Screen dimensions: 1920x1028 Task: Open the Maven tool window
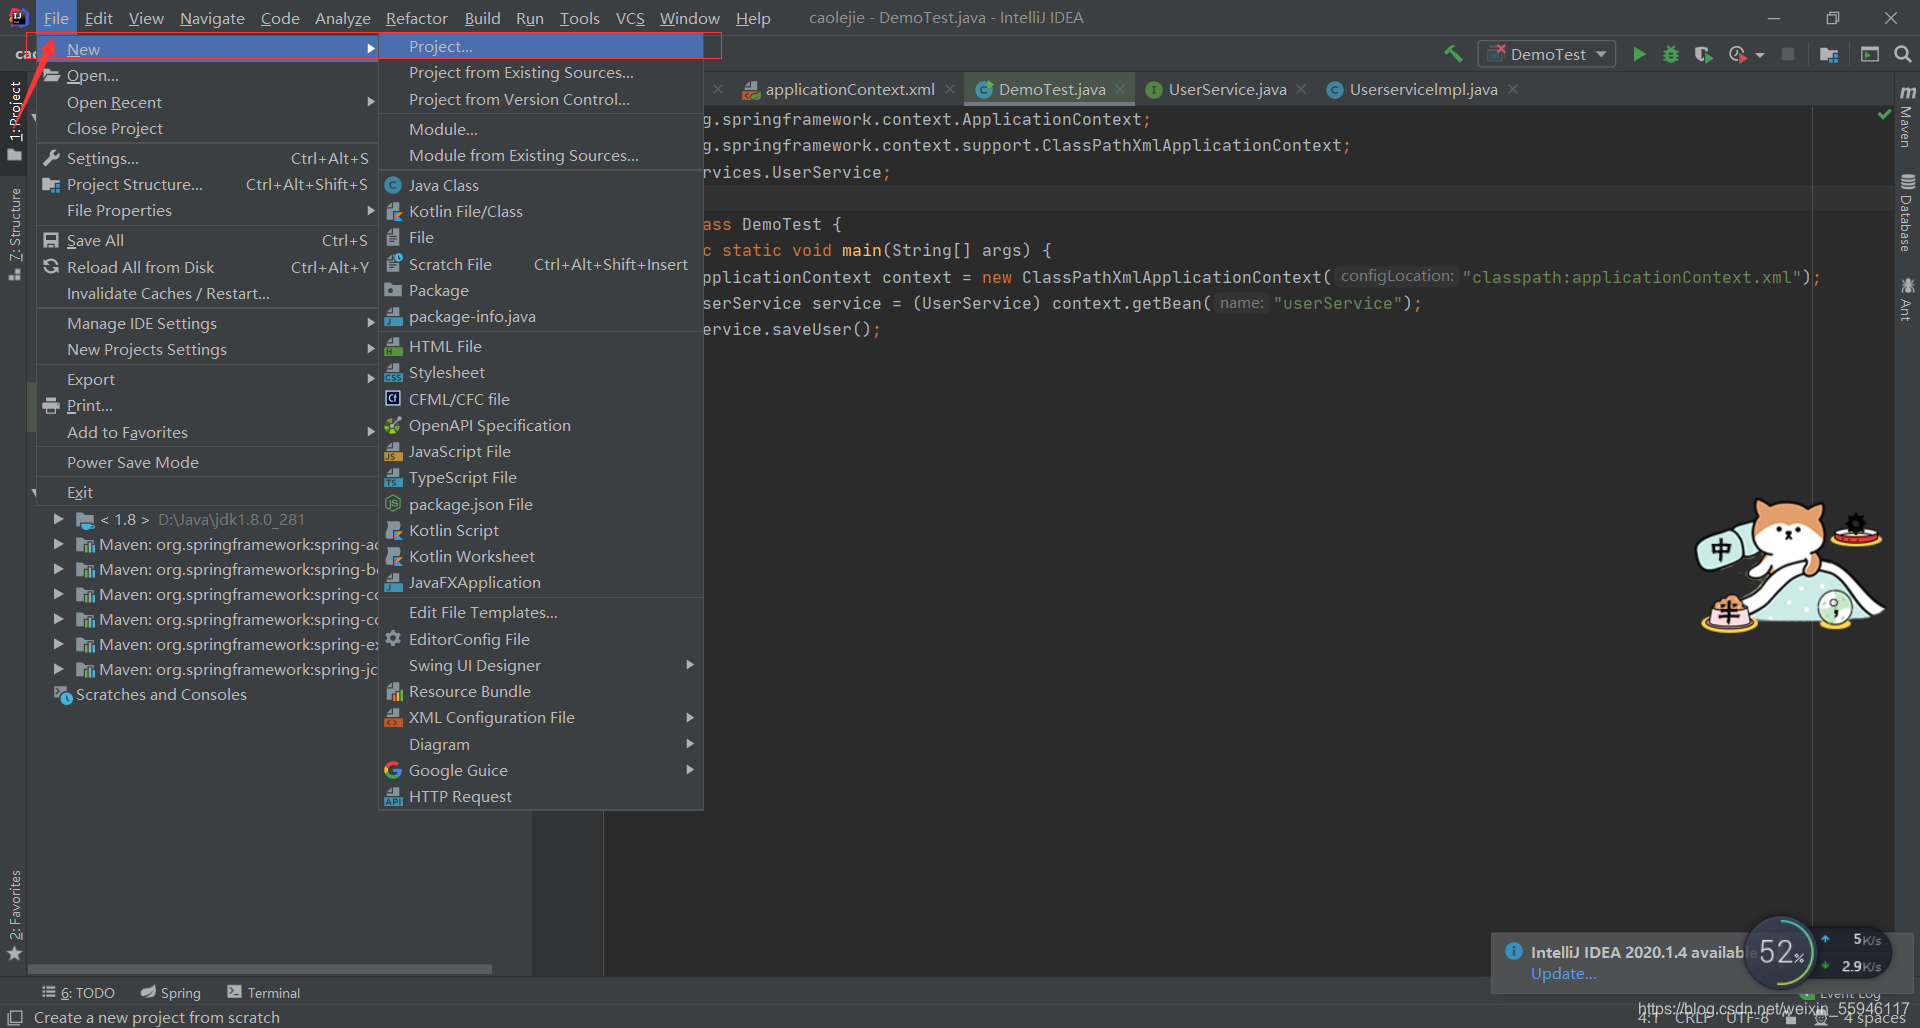1907,117
